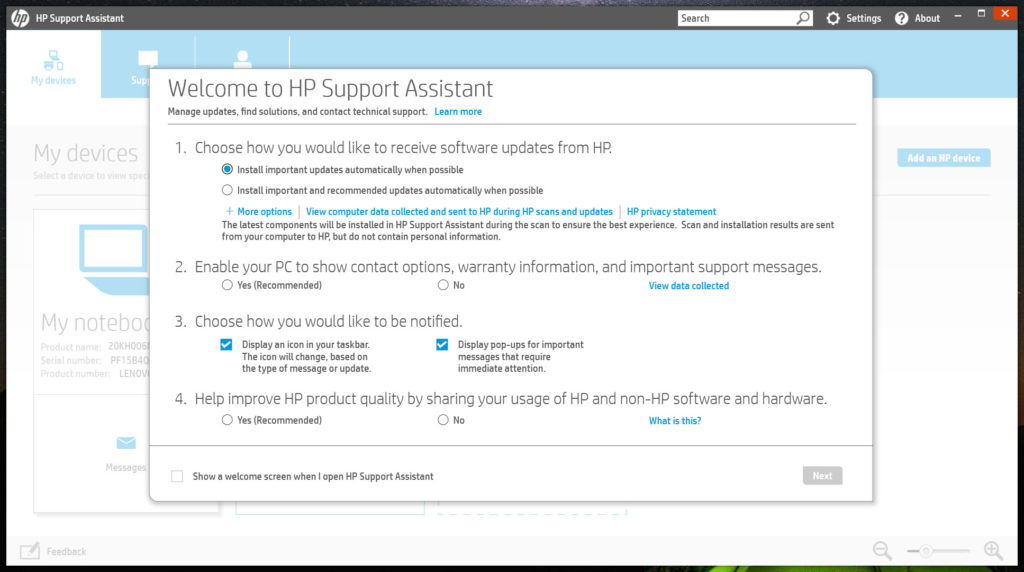Open HP privacy statement link

coord(671,212)
